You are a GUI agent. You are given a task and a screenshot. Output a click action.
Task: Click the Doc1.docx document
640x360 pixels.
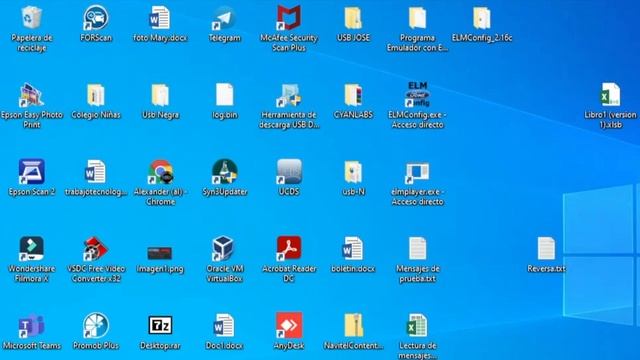click(x=224, y=326)
